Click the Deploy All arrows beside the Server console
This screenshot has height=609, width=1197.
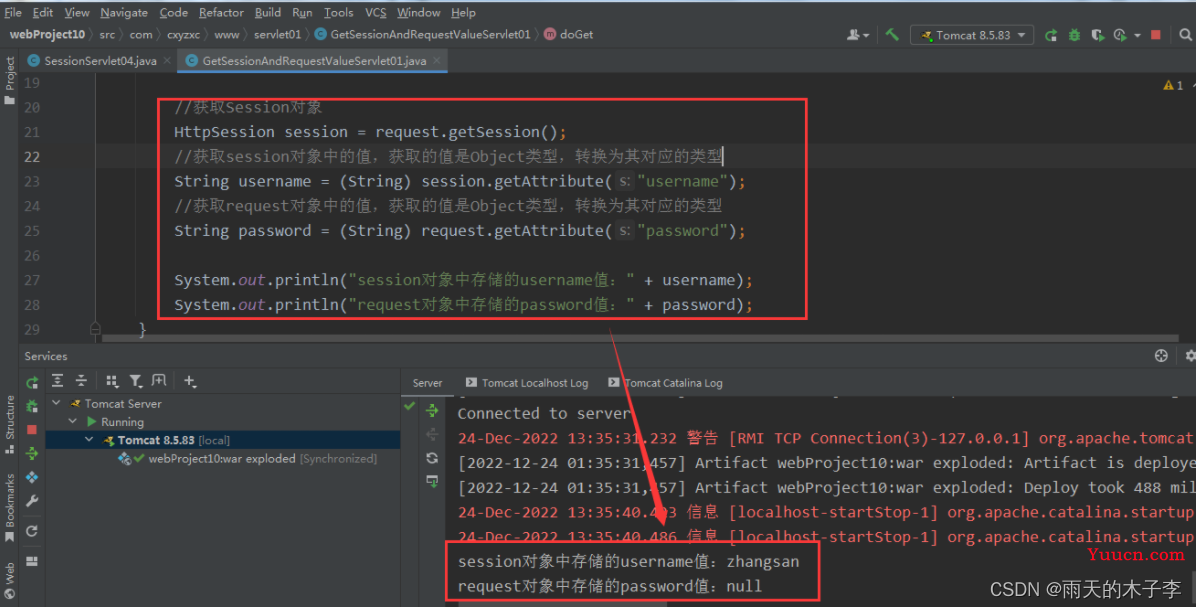click(x=432, y=411)
